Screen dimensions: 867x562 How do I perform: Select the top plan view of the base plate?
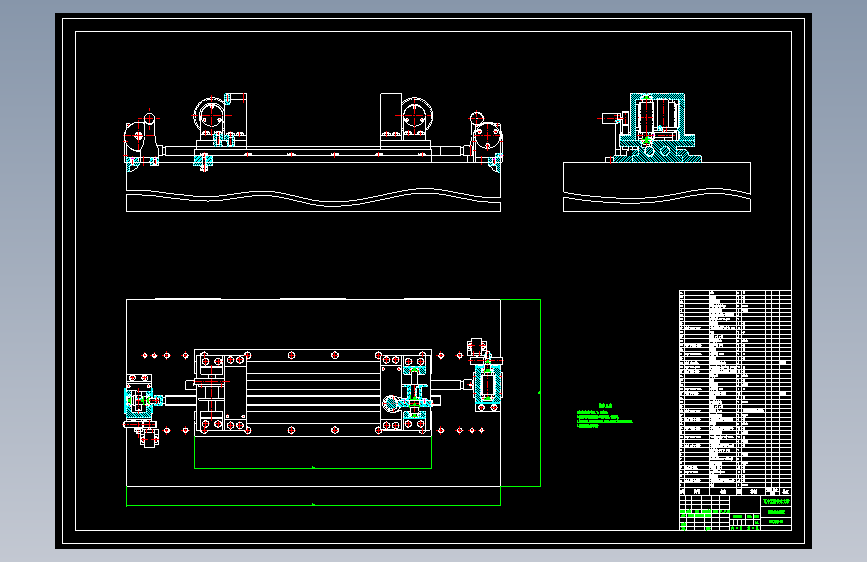313,393
